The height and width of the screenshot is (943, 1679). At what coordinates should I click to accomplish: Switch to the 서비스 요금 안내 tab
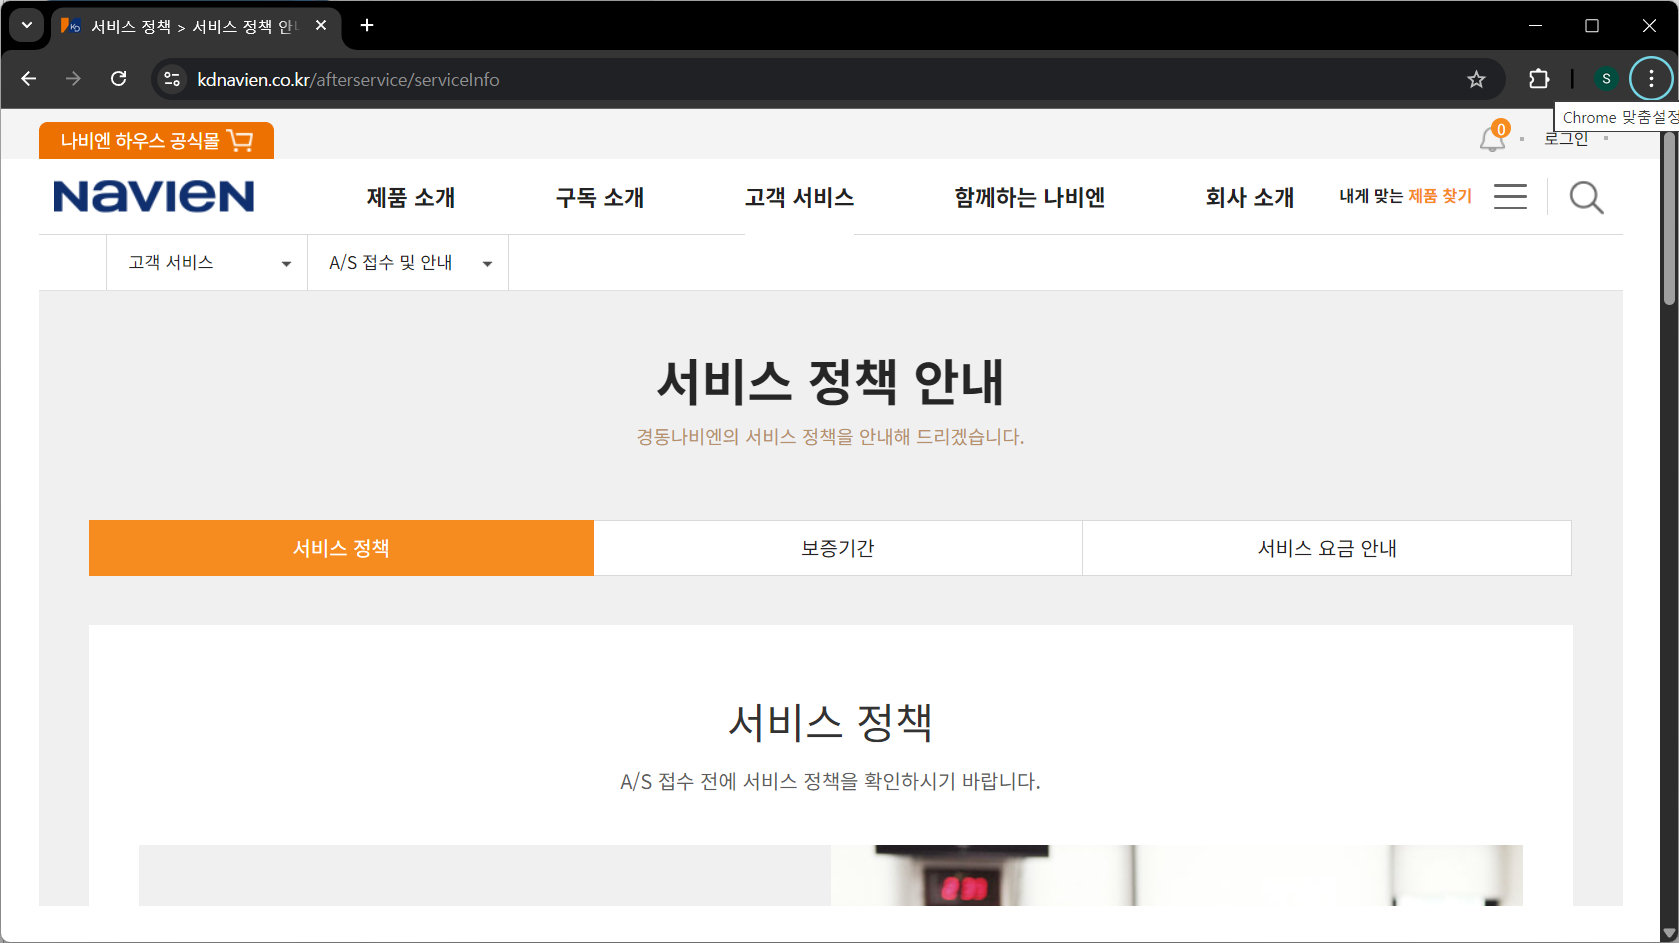click(x=1326, y=548)
